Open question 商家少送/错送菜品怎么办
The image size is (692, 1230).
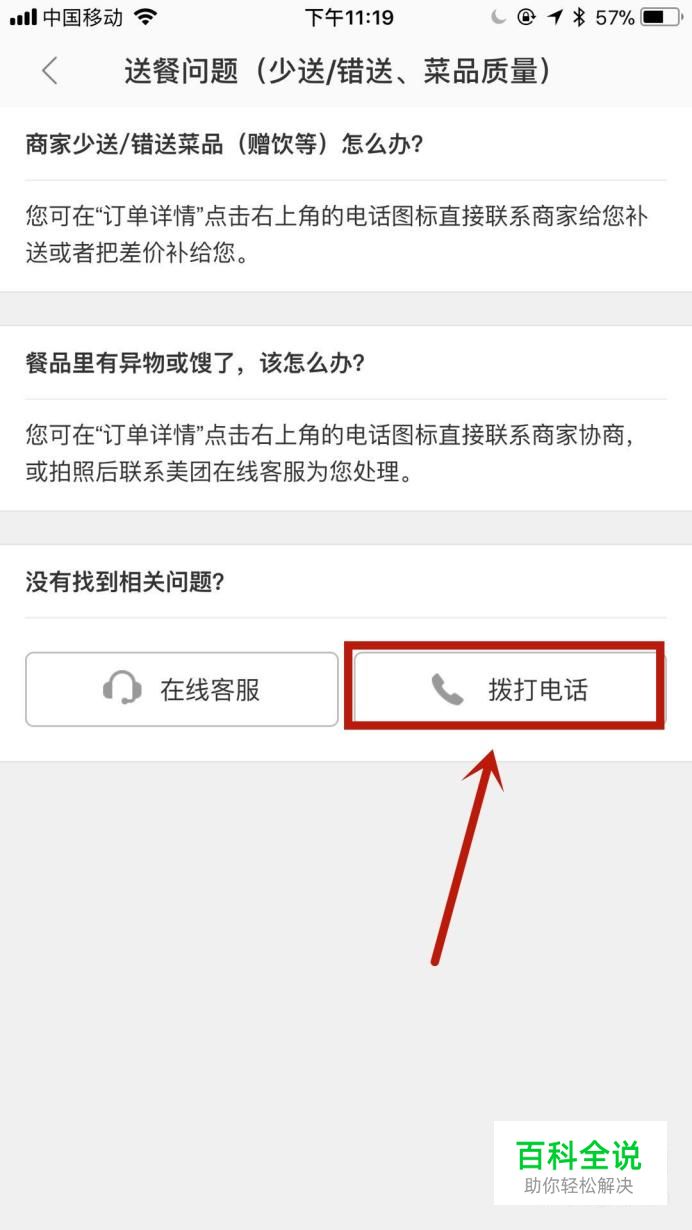coord(225,144)
